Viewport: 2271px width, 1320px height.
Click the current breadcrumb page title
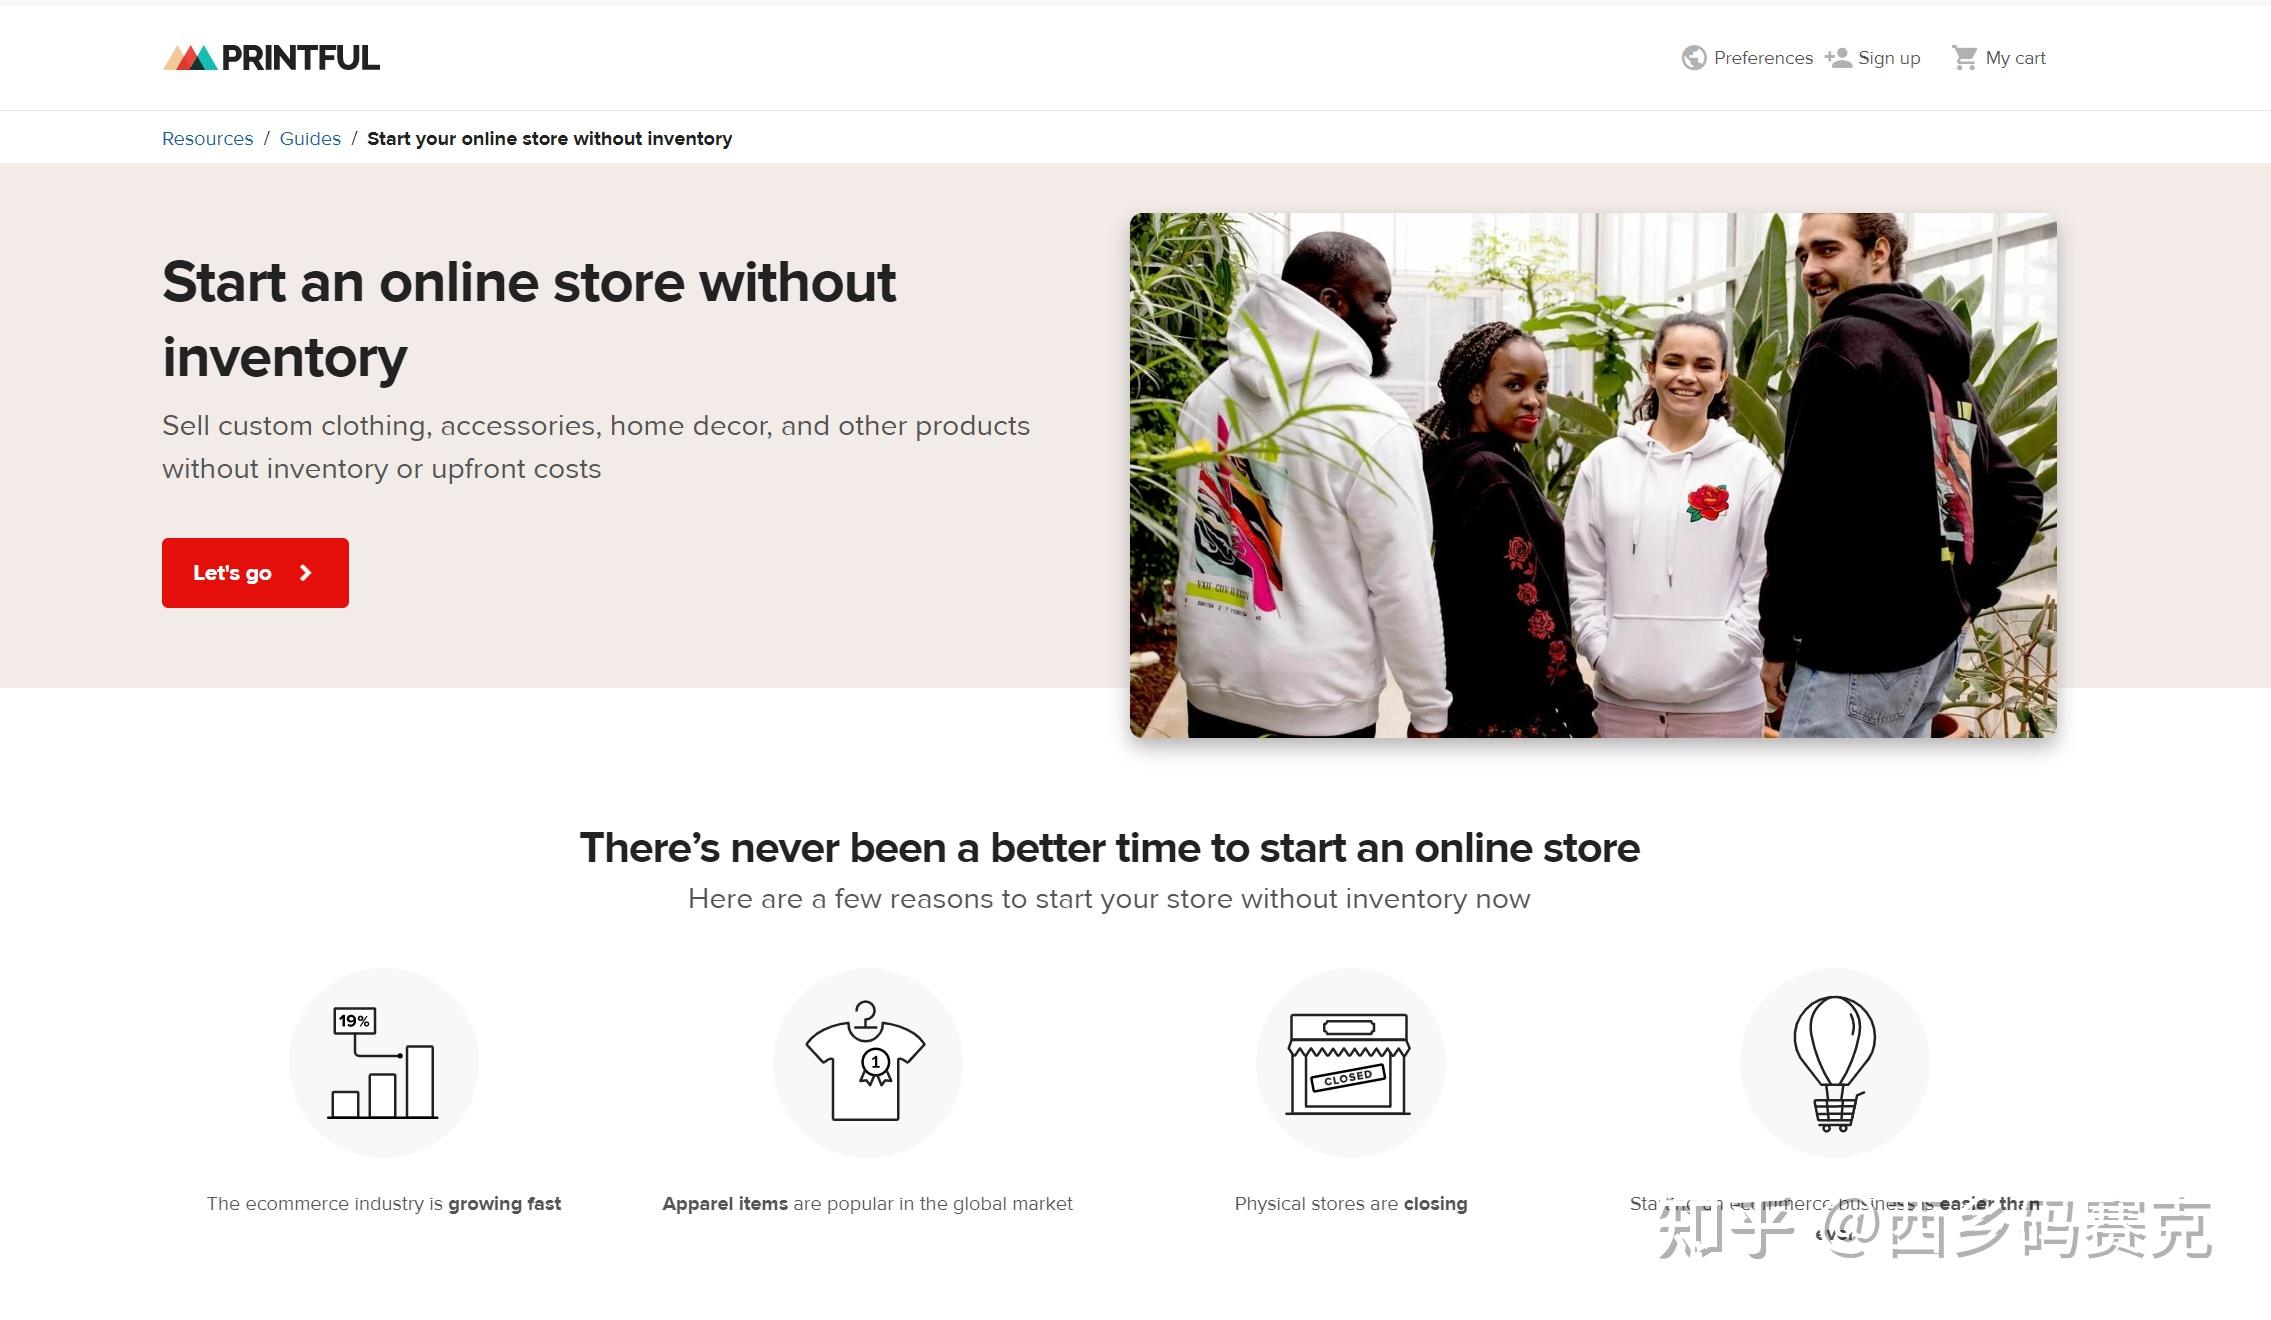point(549,138)
